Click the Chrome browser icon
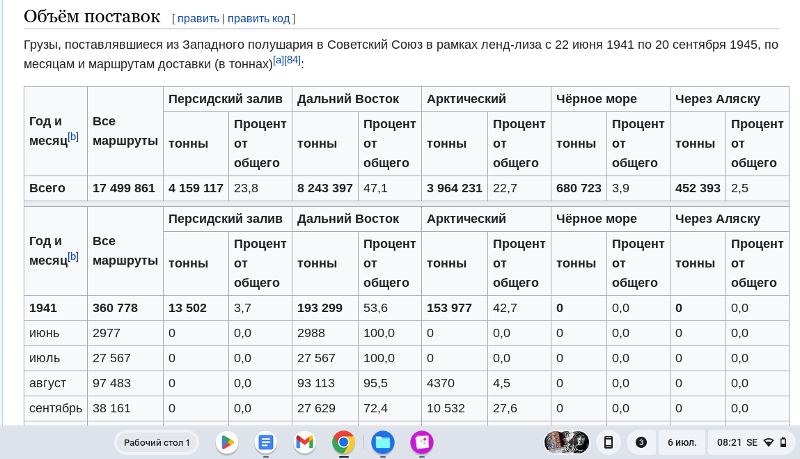The width and height of the screenshot is (800, 459). (x=343, y=442)
